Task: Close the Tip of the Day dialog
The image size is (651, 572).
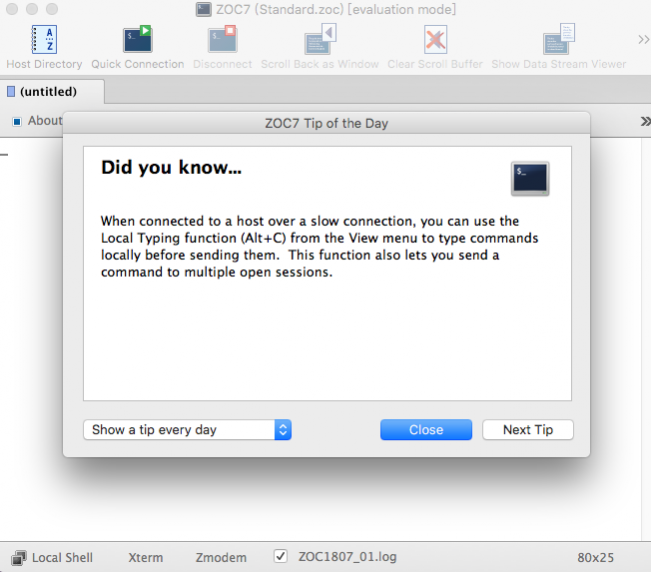Action: pyautogui.click(x=426, y=430)
